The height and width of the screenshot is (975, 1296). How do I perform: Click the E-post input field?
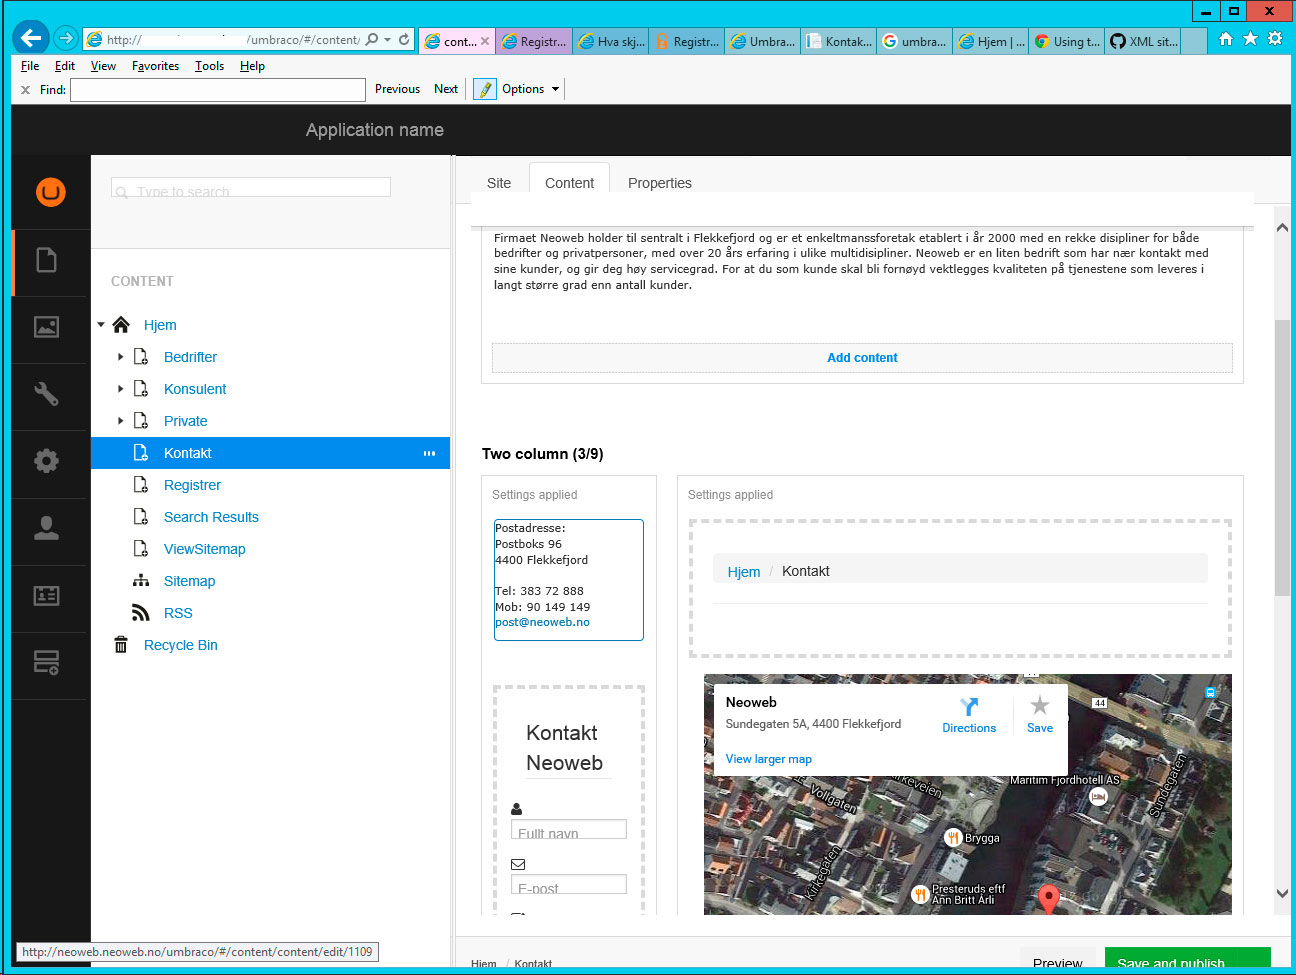point(569,884)
